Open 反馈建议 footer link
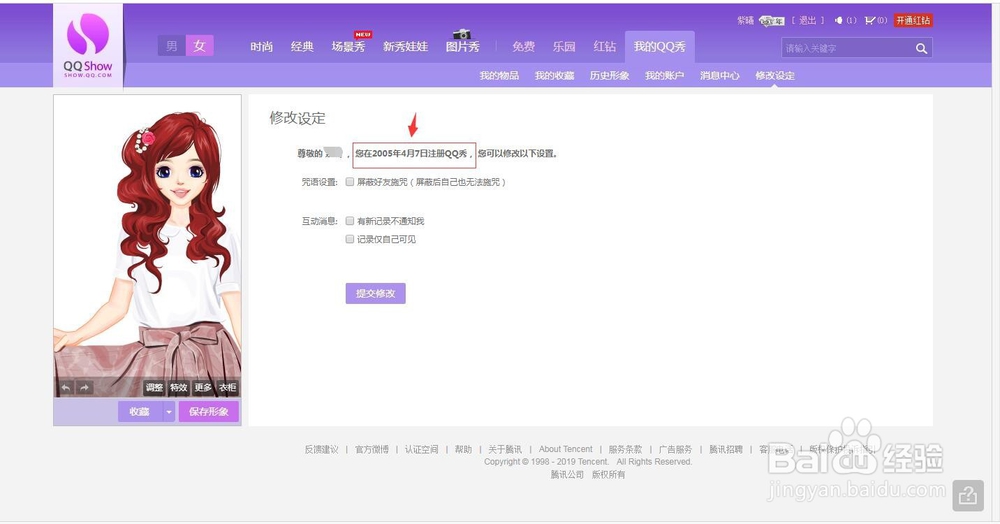 321,449
